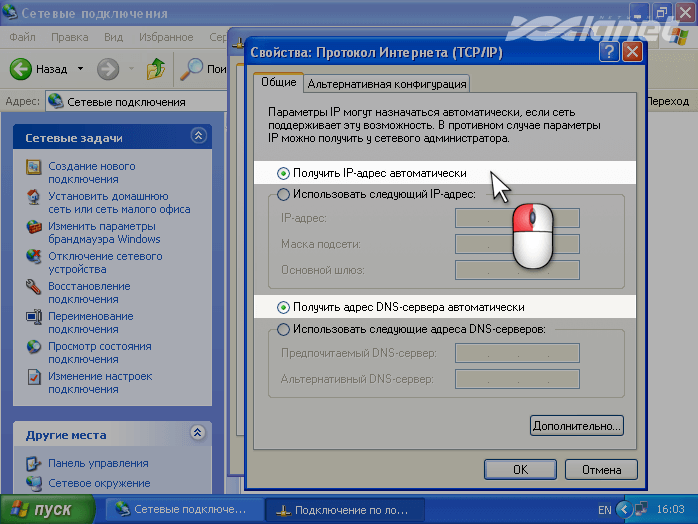Click network icon in the address bar
Screen dimensions: 698x524
click(x=56, y=102)
